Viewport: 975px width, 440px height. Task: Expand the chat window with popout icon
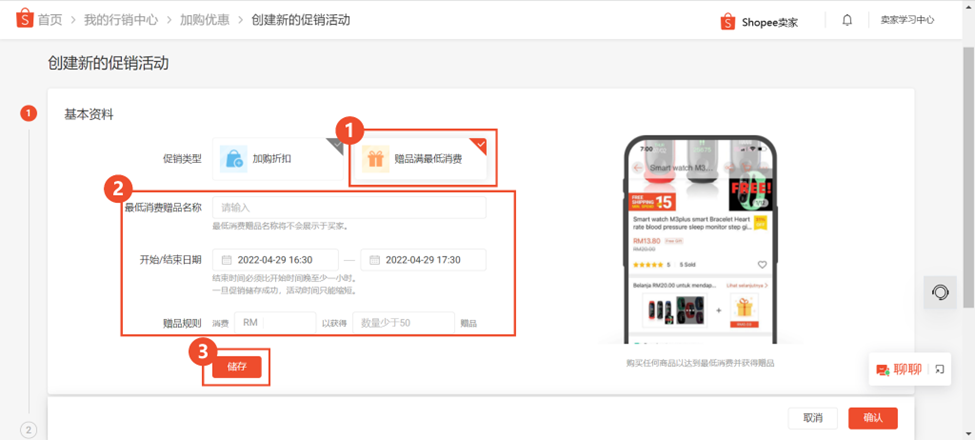[x=940, y=369]
